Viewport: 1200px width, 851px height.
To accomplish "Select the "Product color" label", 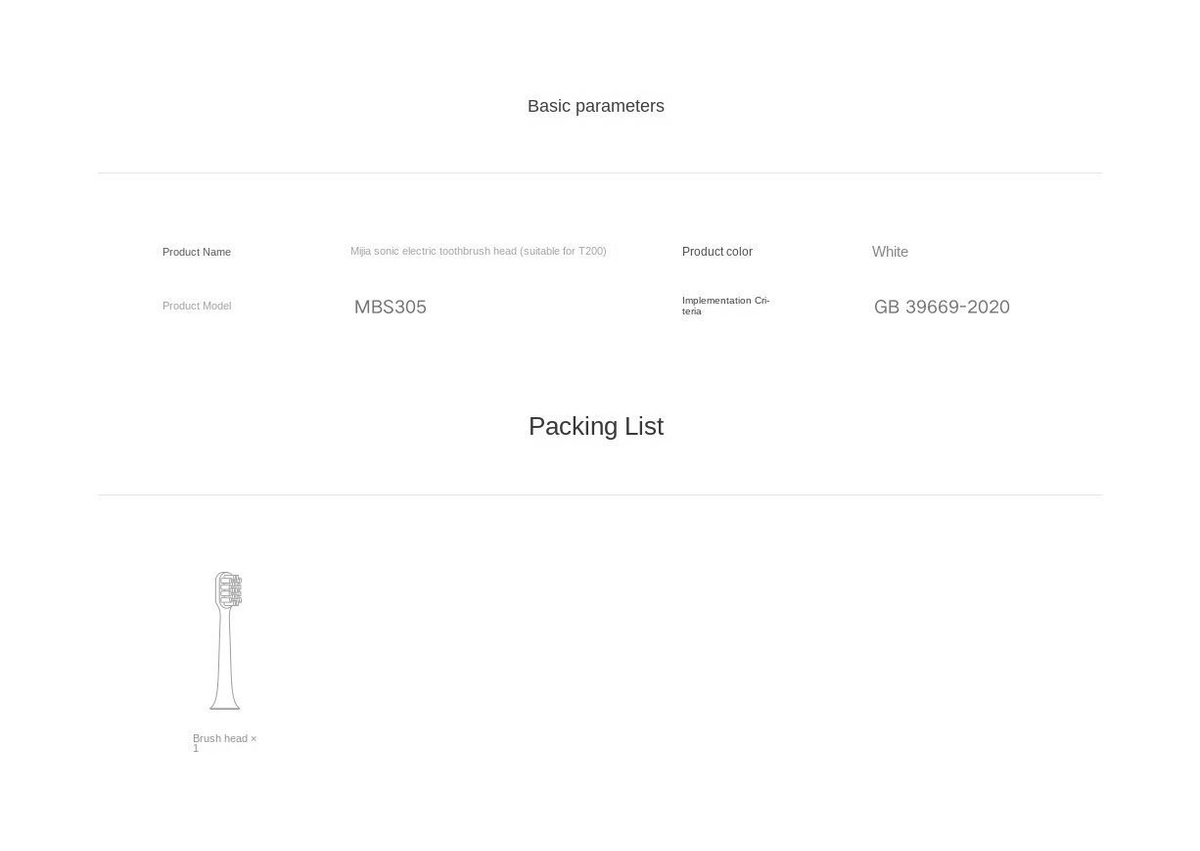I will pos(717,252).
